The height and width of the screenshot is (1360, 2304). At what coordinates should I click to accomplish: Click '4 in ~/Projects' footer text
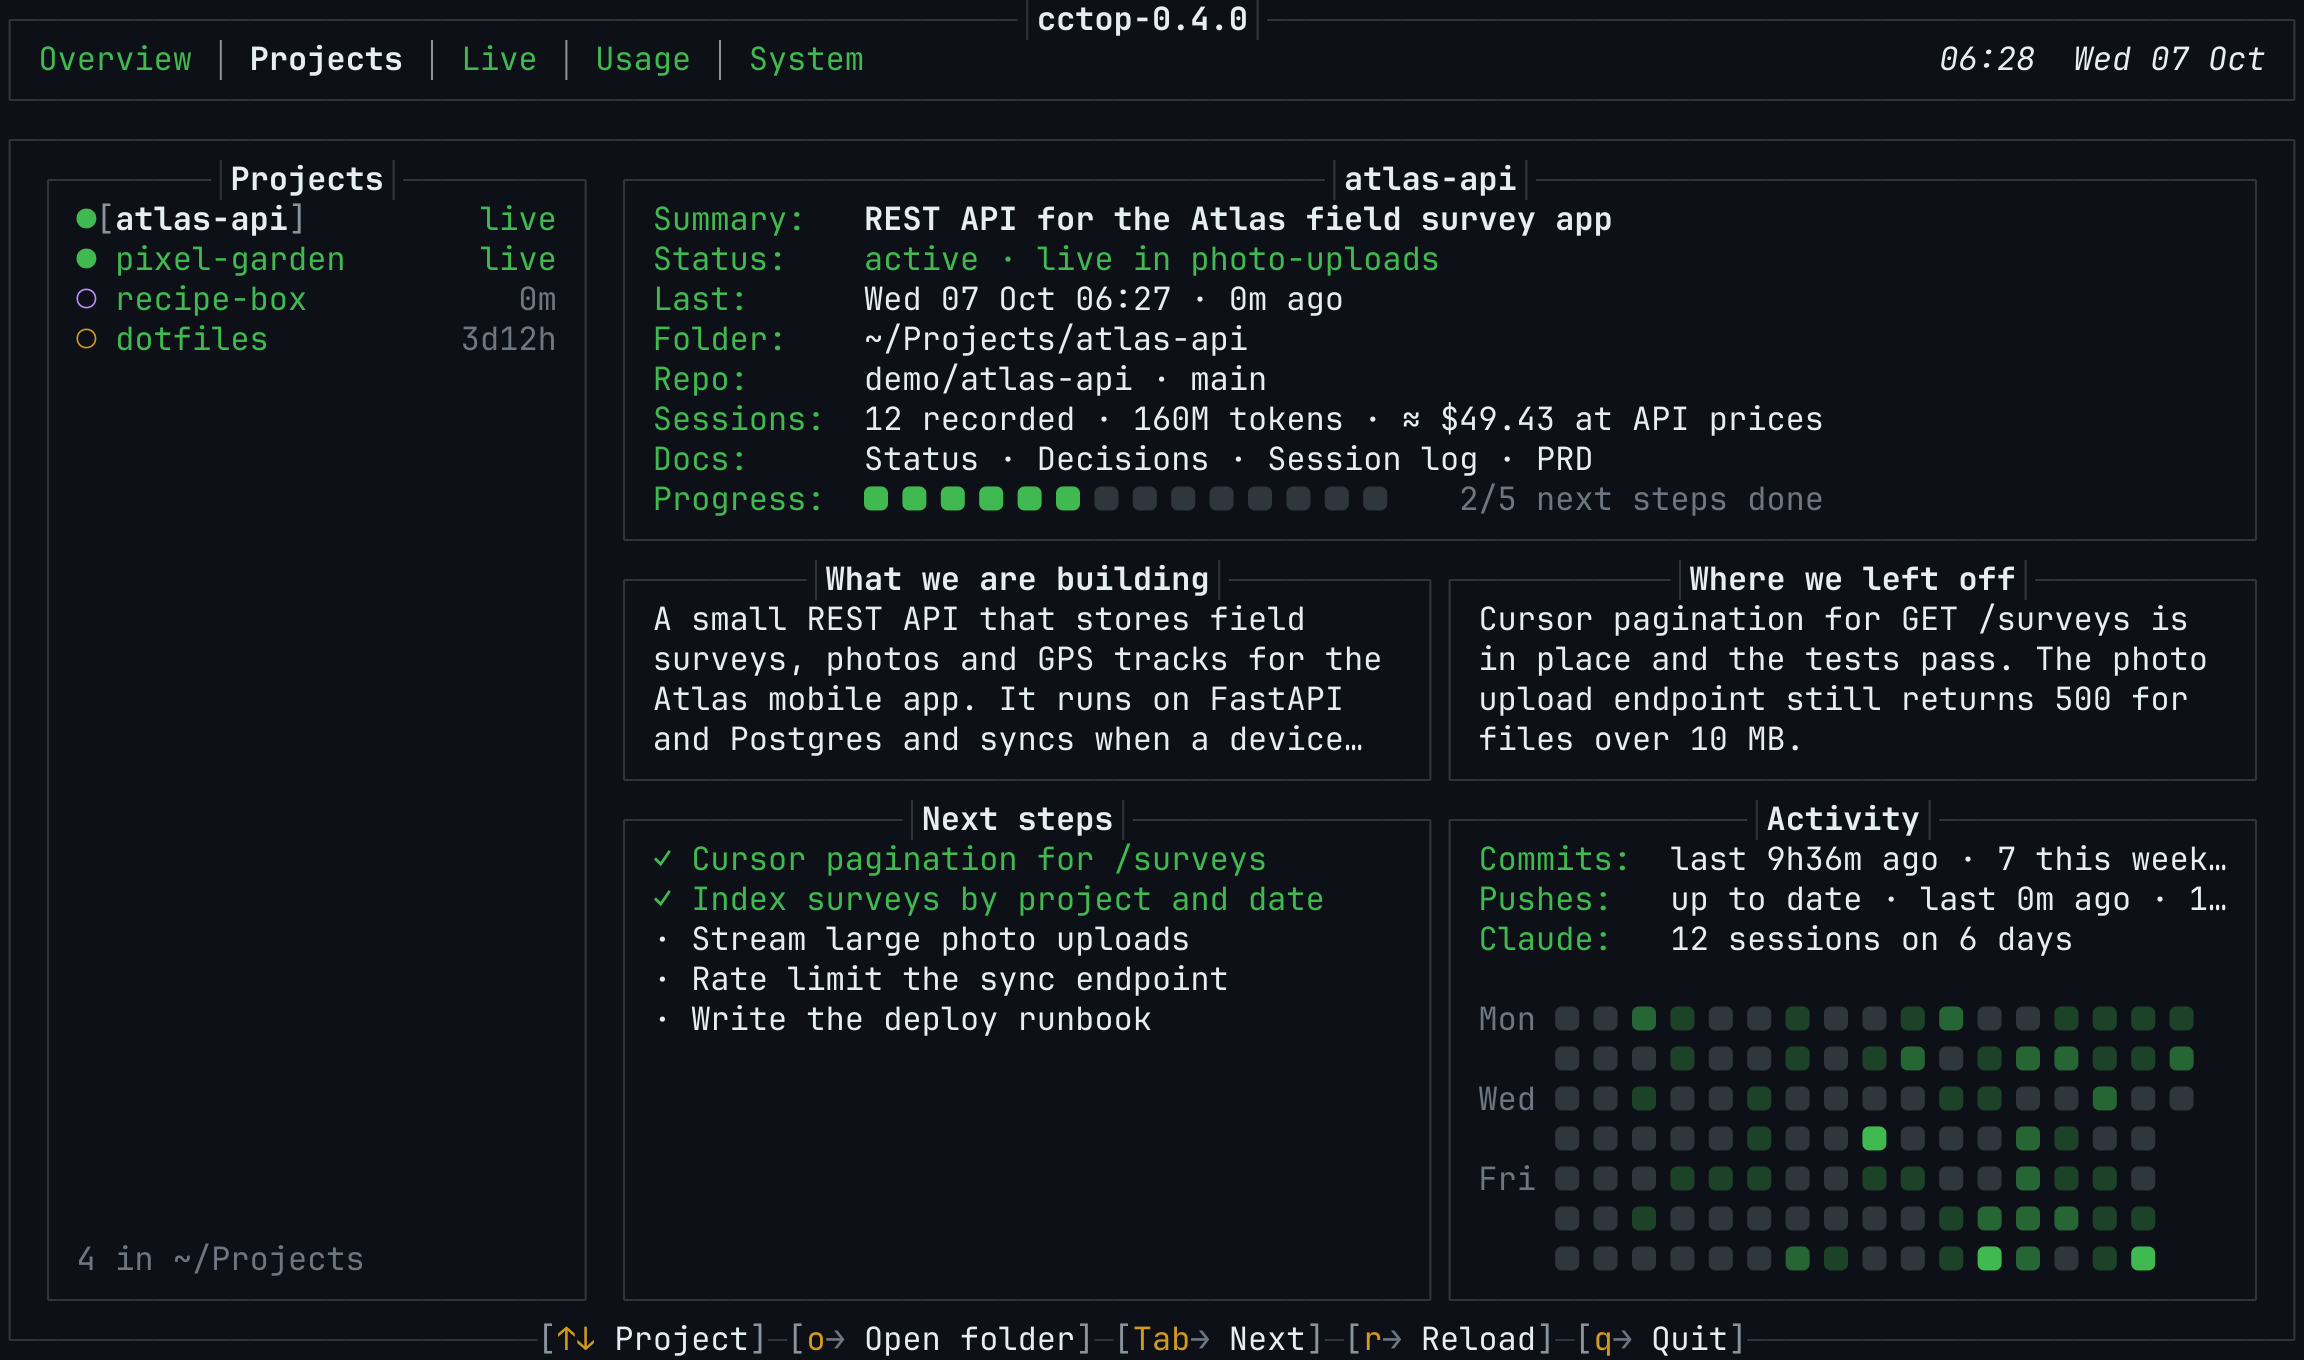click(220, 1259)
